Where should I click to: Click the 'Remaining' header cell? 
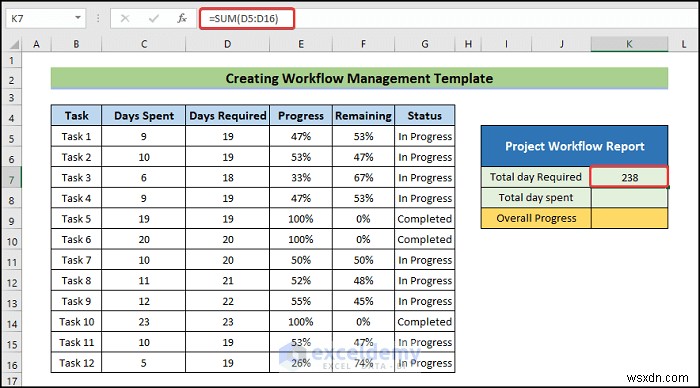[363, 116]
